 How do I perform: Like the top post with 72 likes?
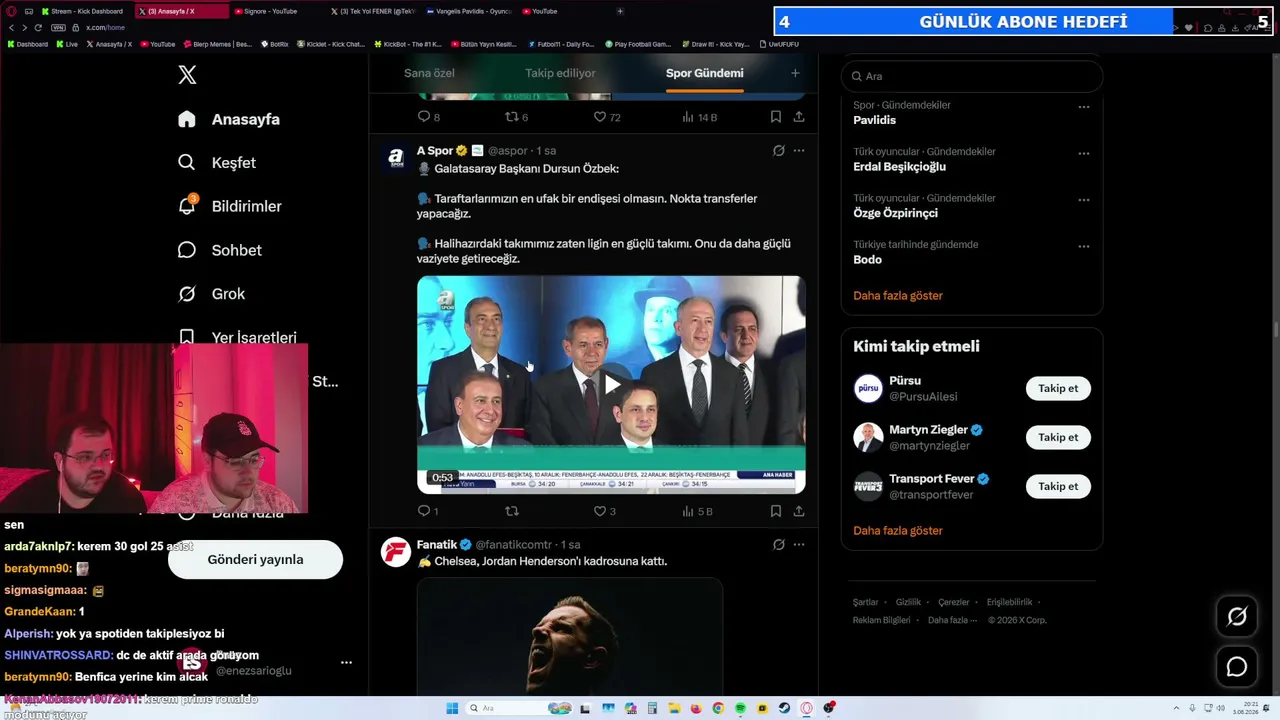coord(607,117)
